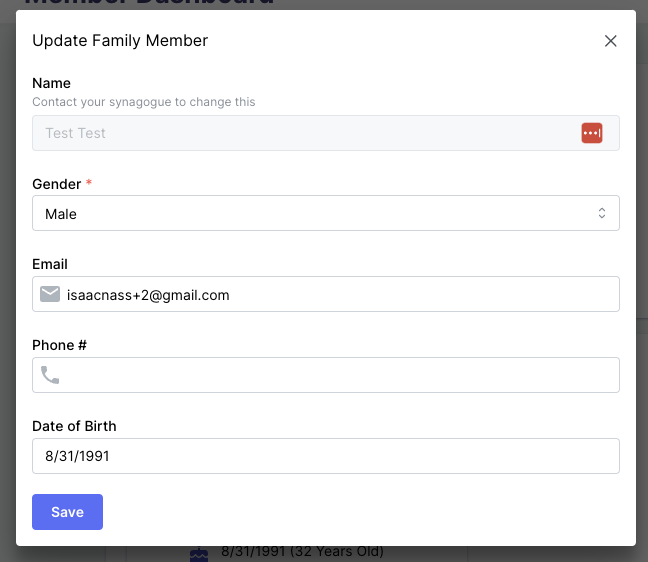Close the Update Family Member dialog

(x=611, y=41)
